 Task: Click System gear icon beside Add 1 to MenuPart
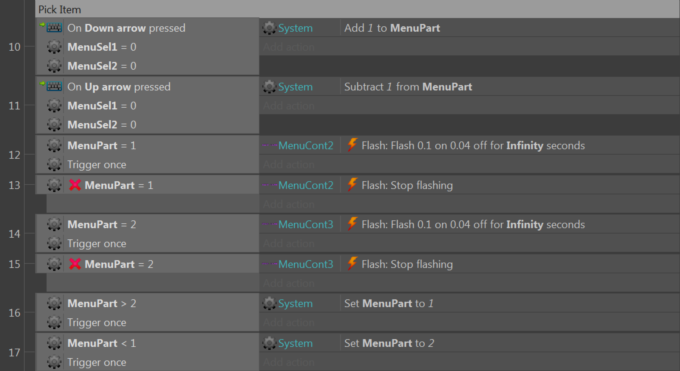269,28
